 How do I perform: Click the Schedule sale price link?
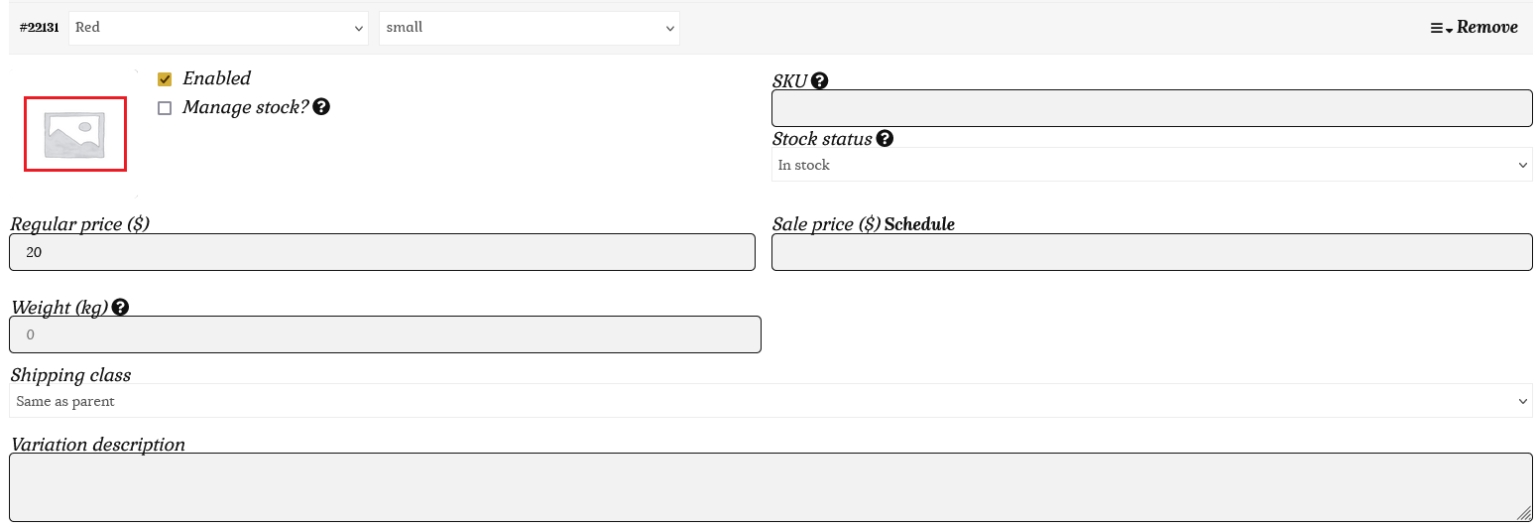point(919,225)
